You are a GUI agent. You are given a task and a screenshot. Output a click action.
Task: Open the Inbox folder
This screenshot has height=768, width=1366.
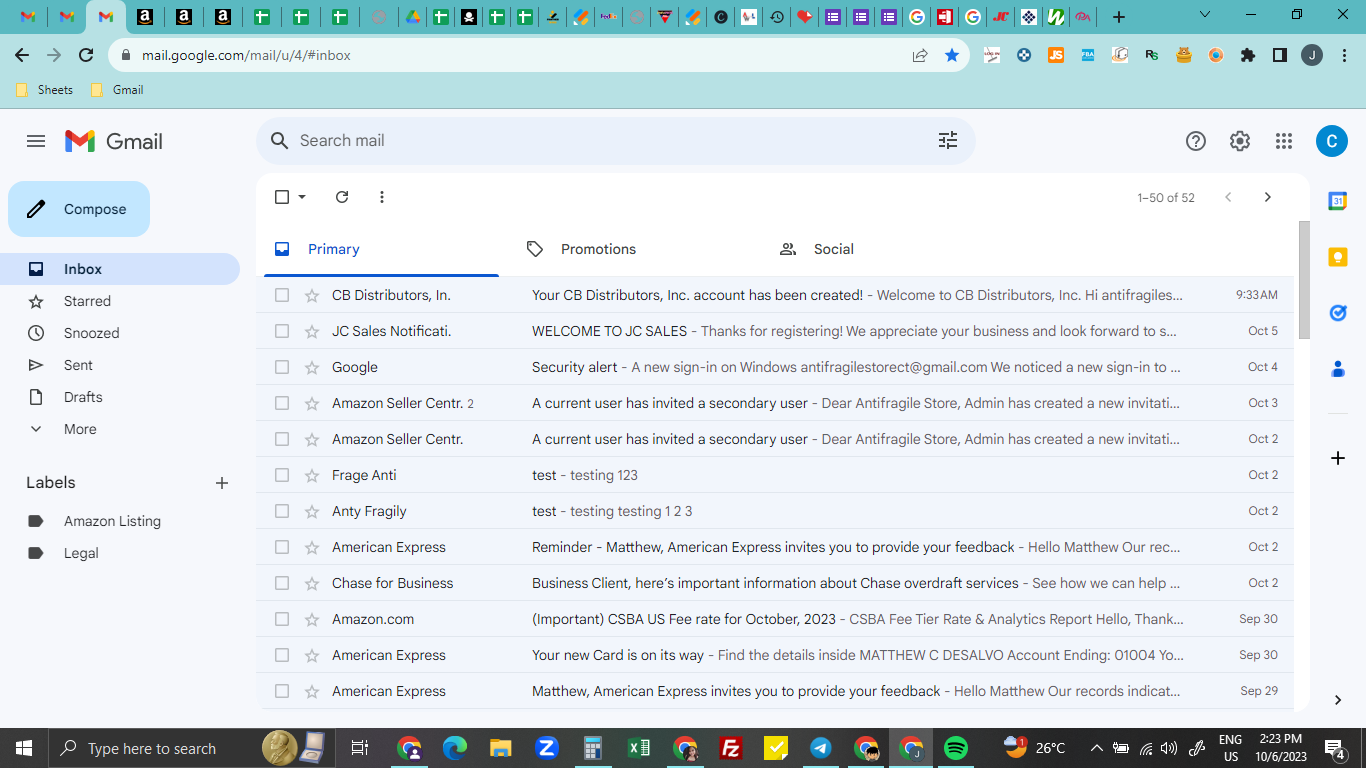tap(120, 269)
